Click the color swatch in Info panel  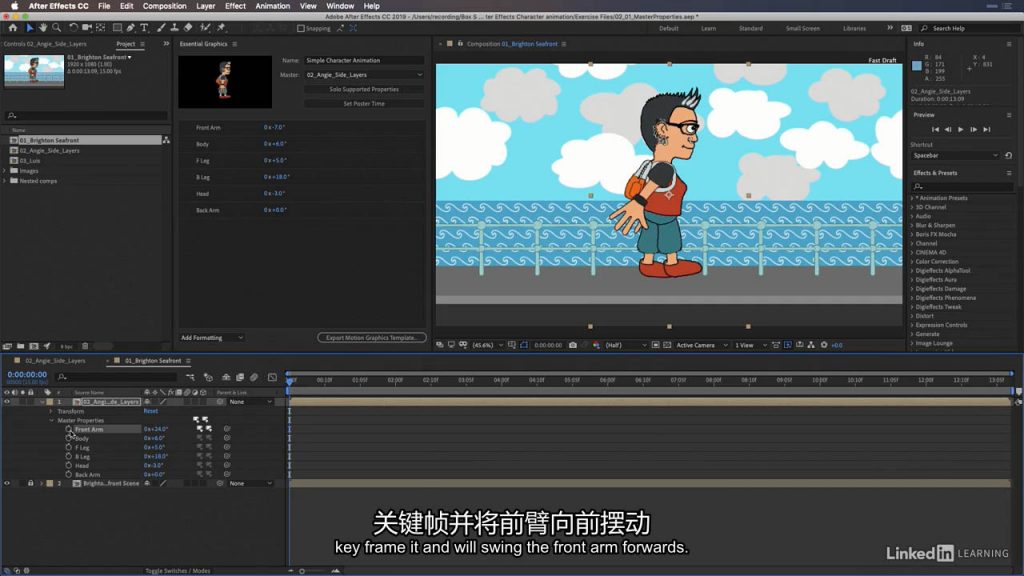click(x=917, y=66)
